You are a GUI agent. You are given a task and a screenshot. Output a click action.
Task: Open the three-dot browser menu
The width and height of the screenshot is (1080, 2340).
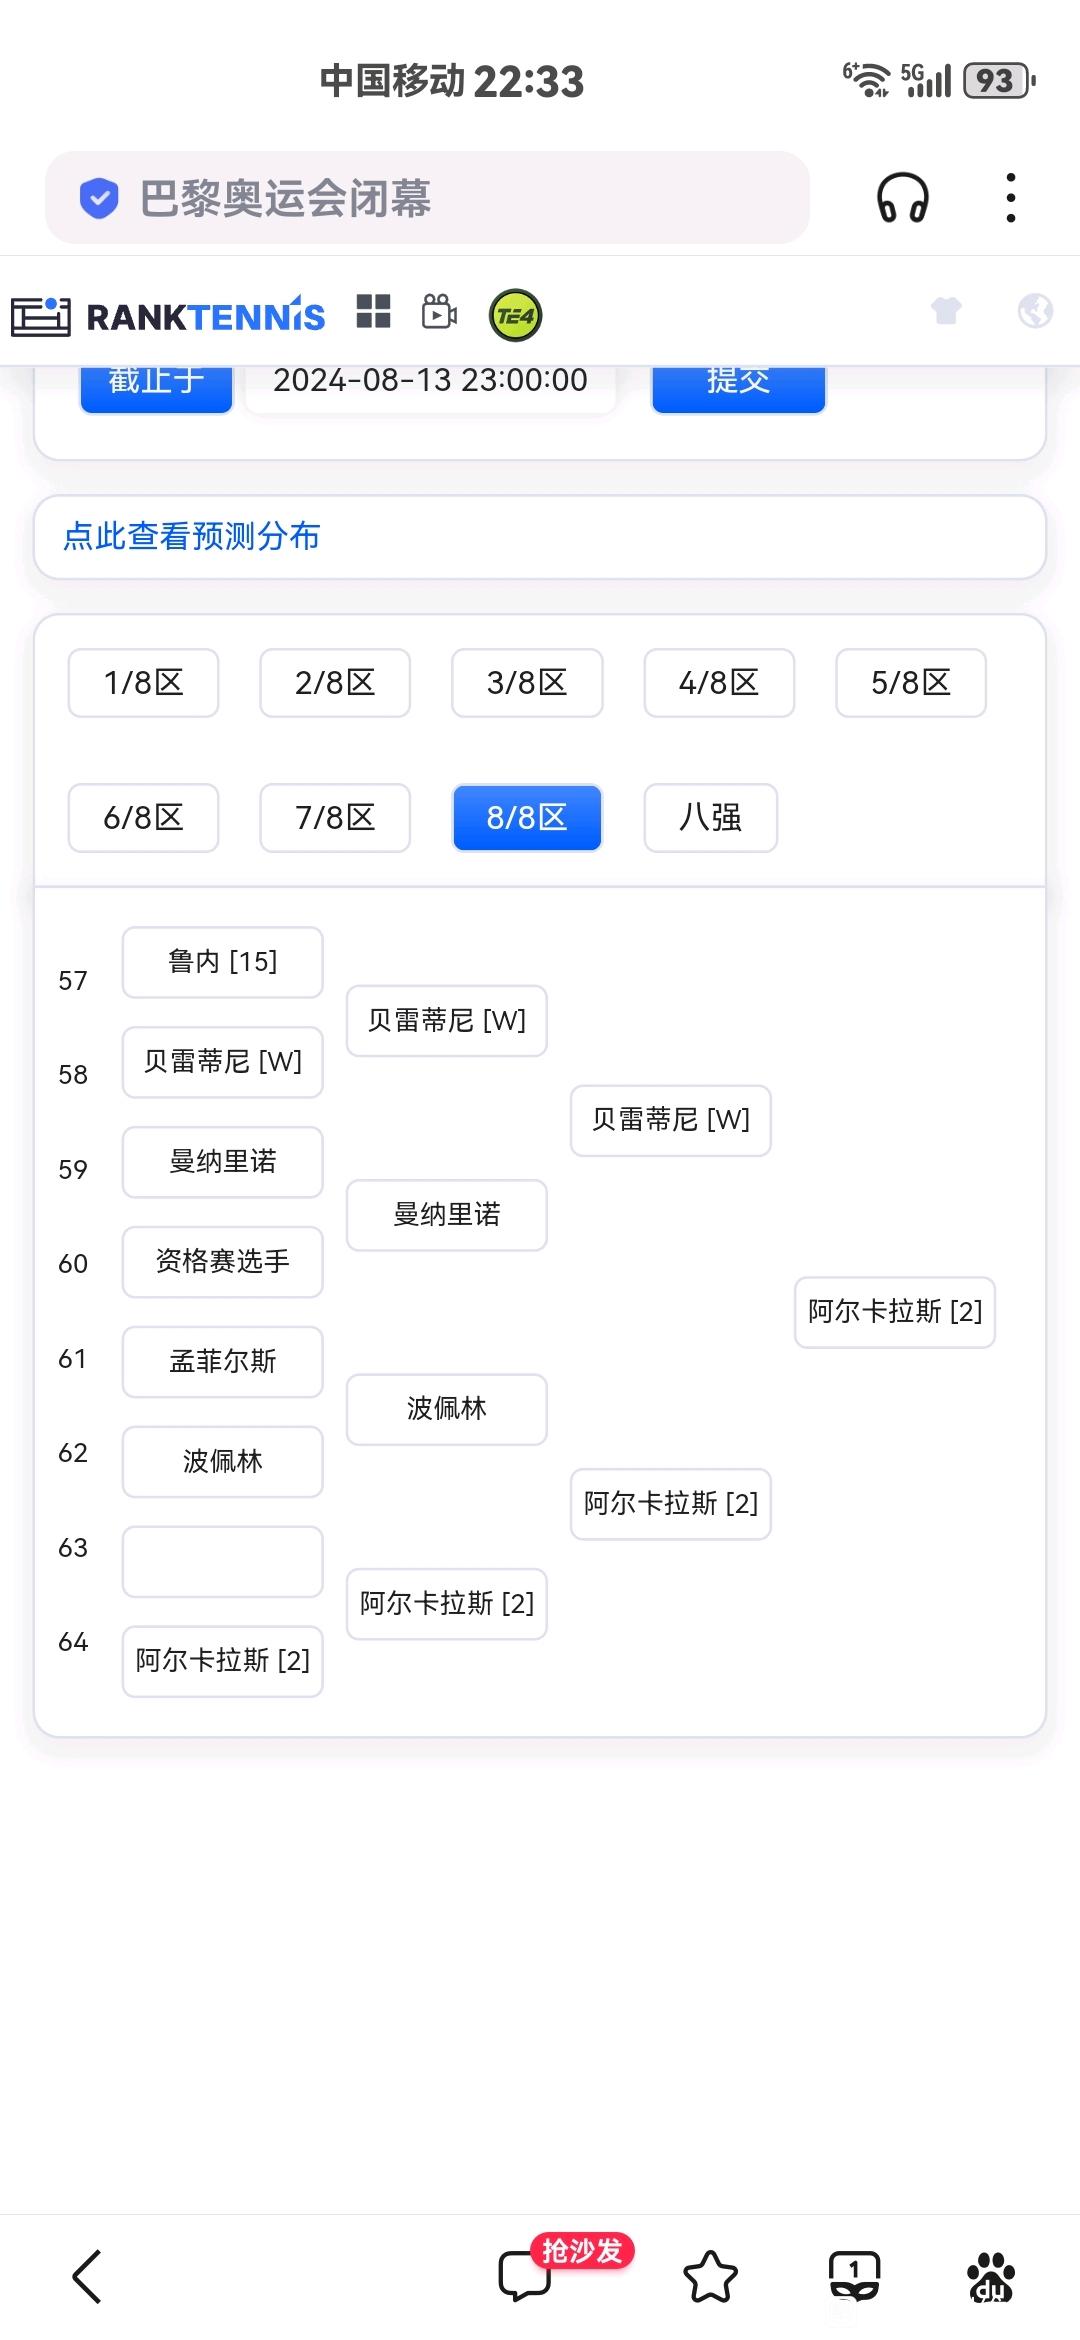[x=1011, y=197]
